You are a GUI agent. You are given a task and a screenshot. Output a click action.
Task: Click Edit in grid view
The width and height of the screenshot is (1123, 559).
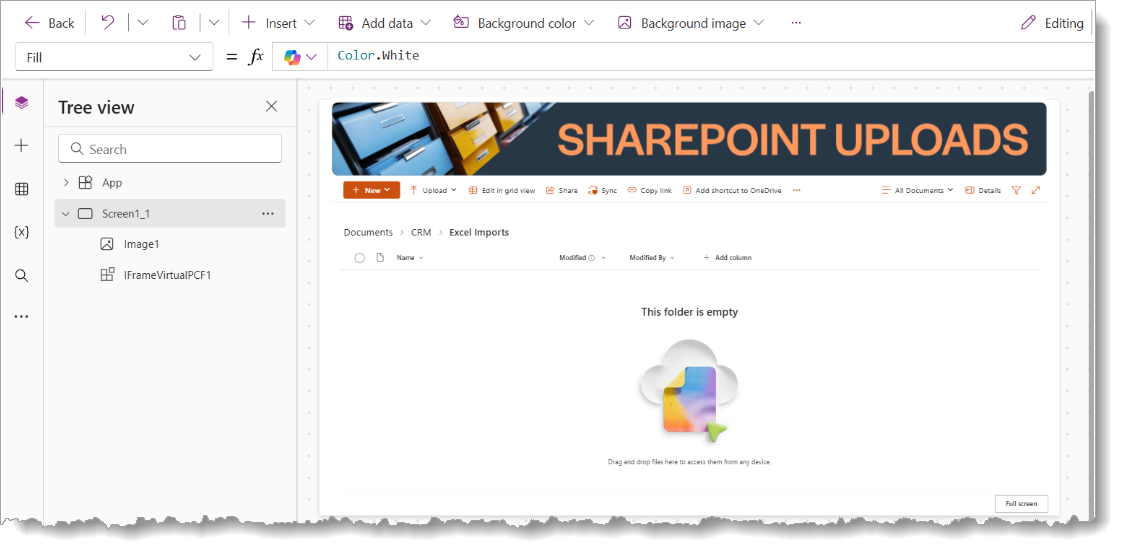pyautogui.click(x=501, y=190)
